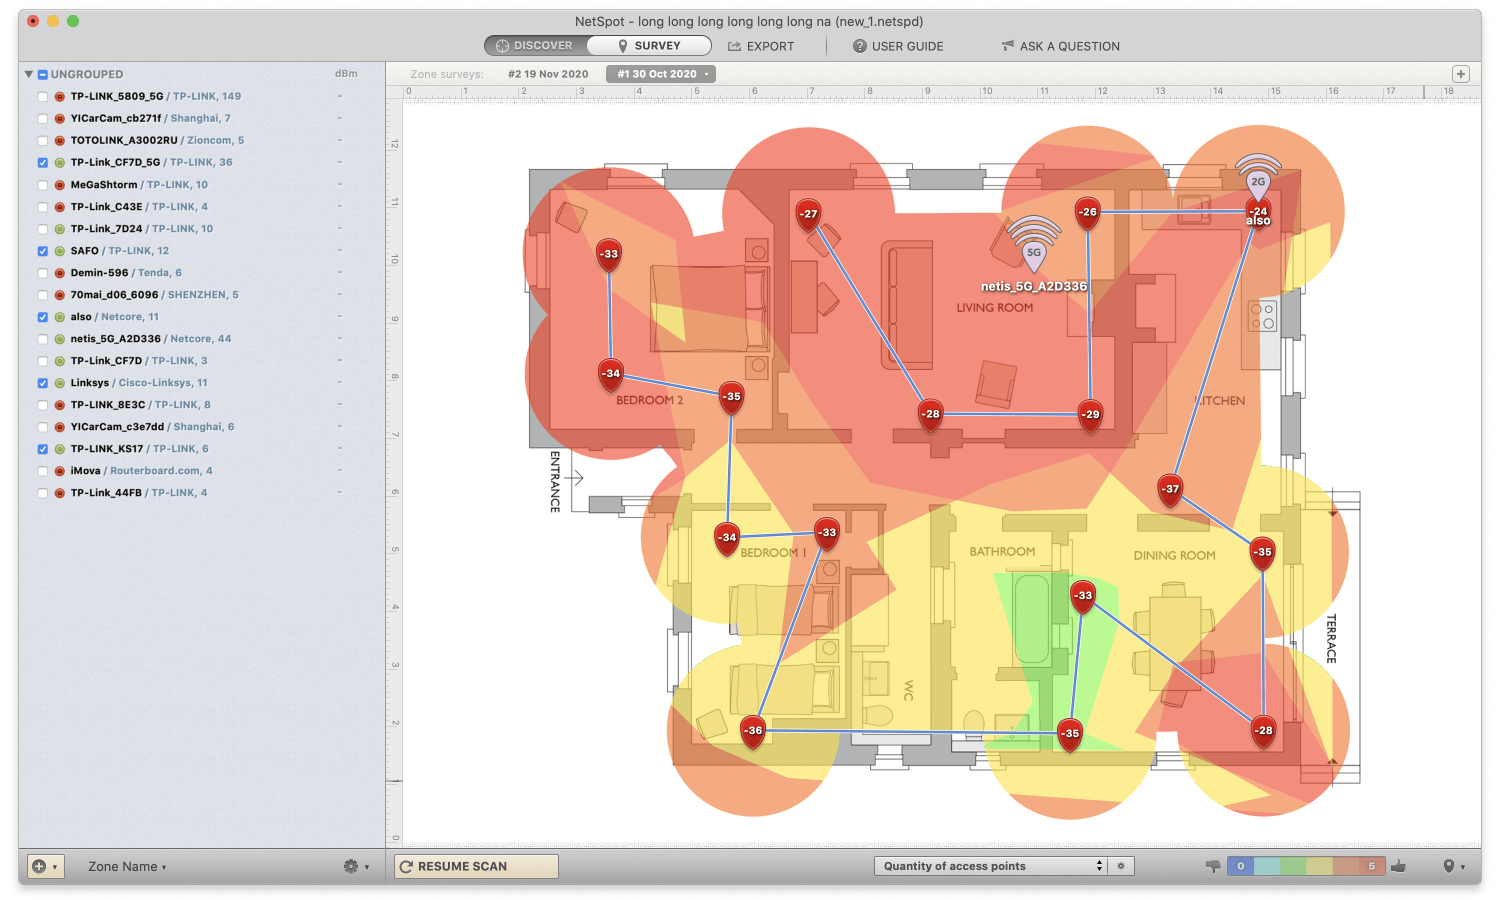Select the YICarCam_c3e7dd network row
The height and width of the screenshot is (900, 1500).
click(202, 427)
